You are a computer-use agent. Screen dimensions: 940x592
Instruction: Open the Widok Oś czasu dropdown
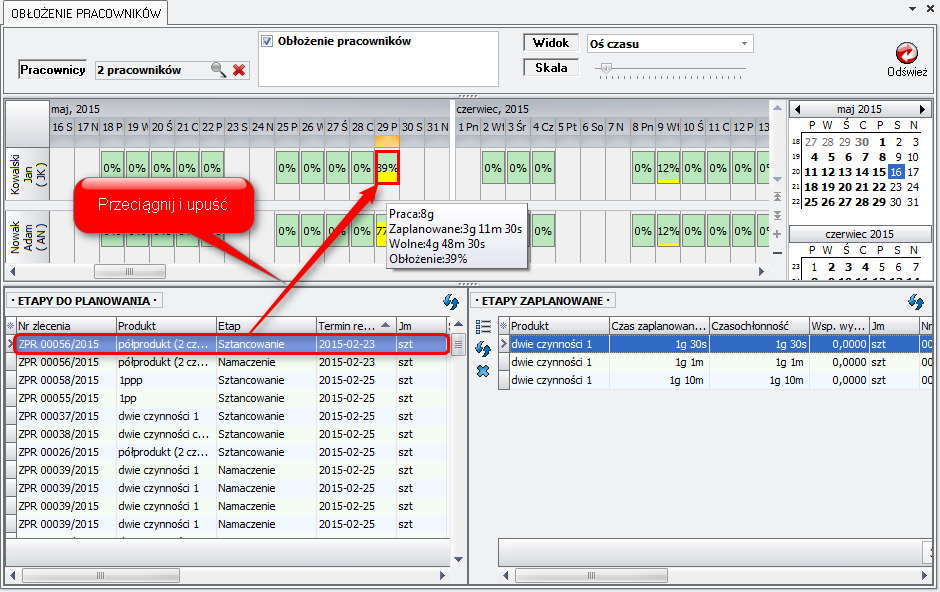click(744, 44)
